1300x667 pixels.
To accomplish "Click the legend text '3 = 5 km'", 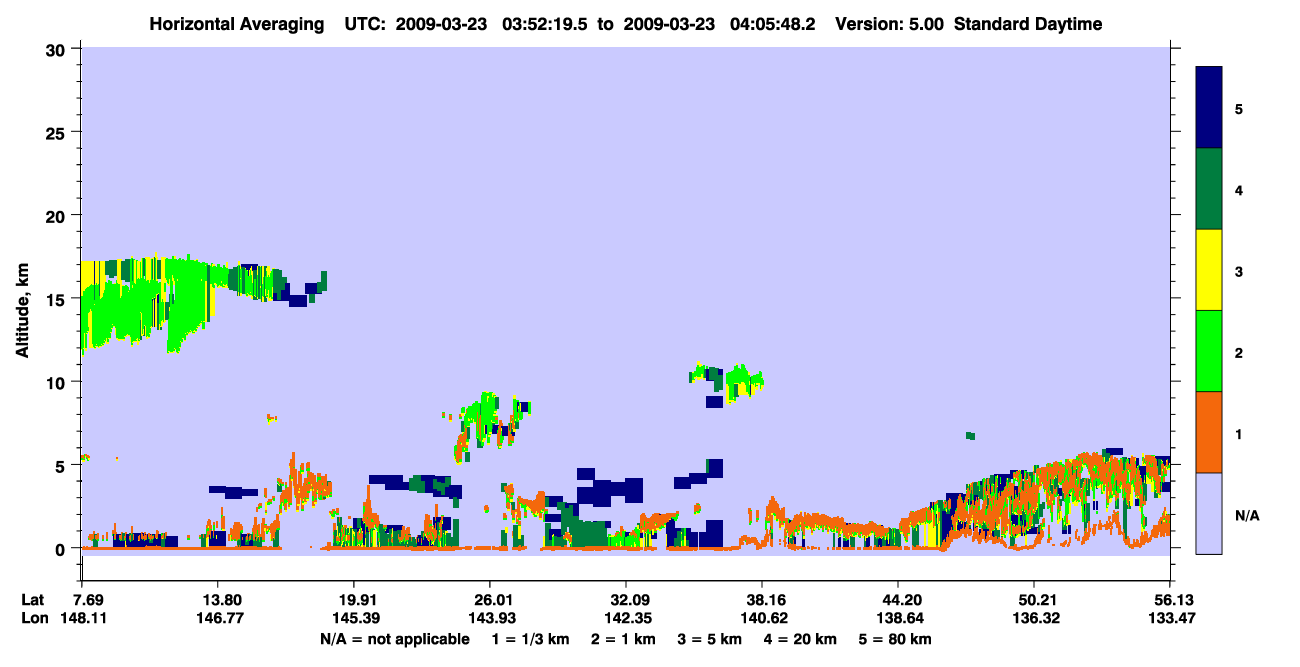I will point(710,638).
